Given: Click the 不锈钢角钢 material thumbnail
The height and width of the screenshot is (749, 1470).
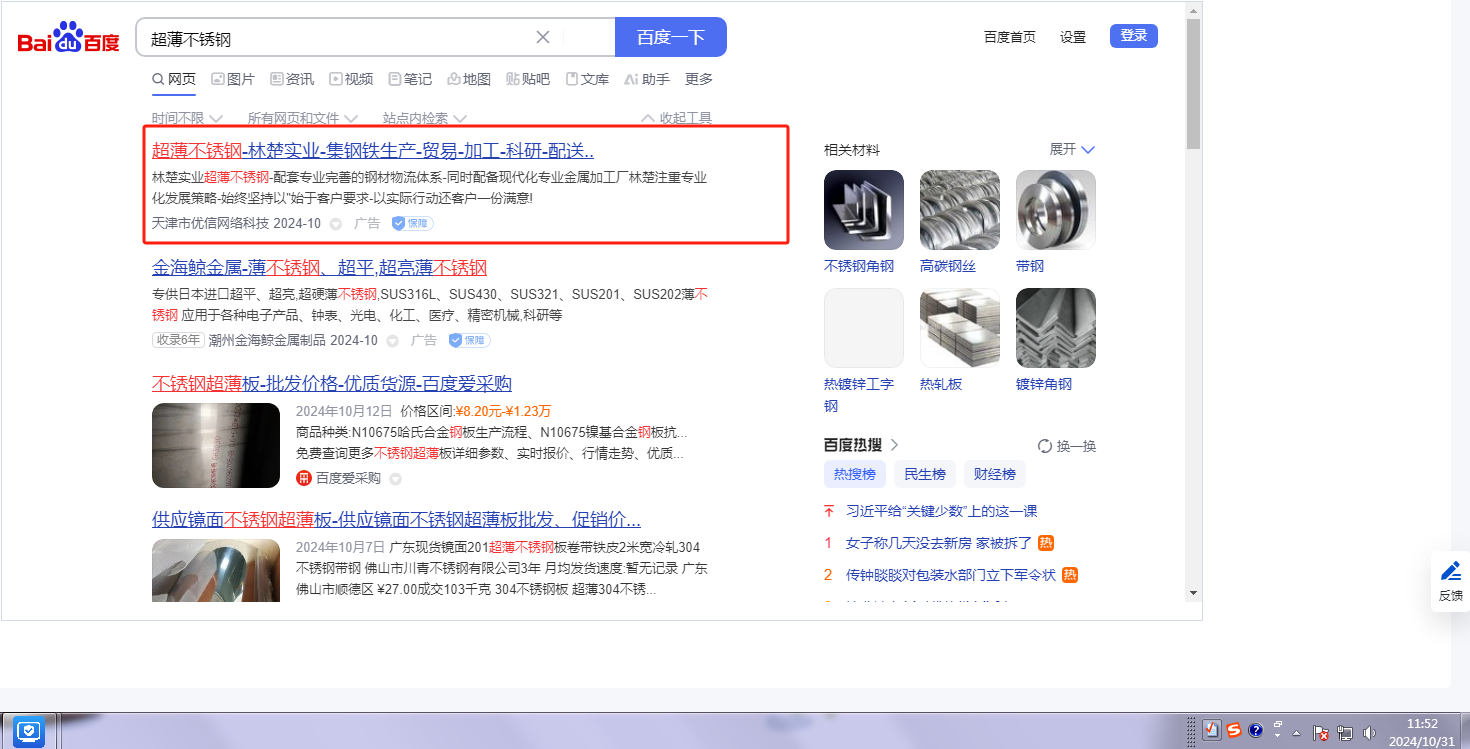Looking at the screenshot, I should tap(864, 210).
